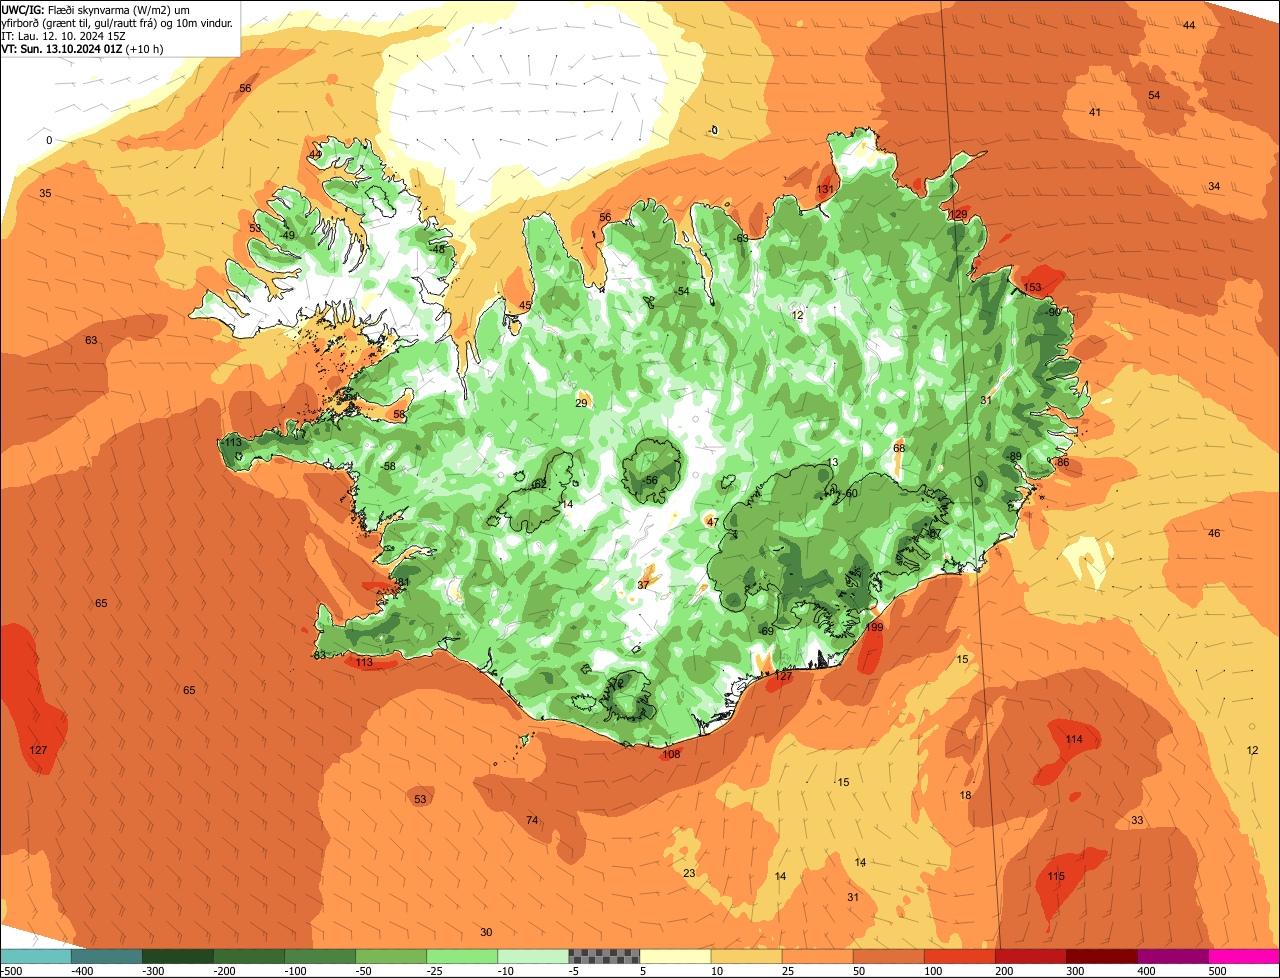Click the legend color between 300 and 400
The image size is (1280, 978).
(x=1101, y=956)
